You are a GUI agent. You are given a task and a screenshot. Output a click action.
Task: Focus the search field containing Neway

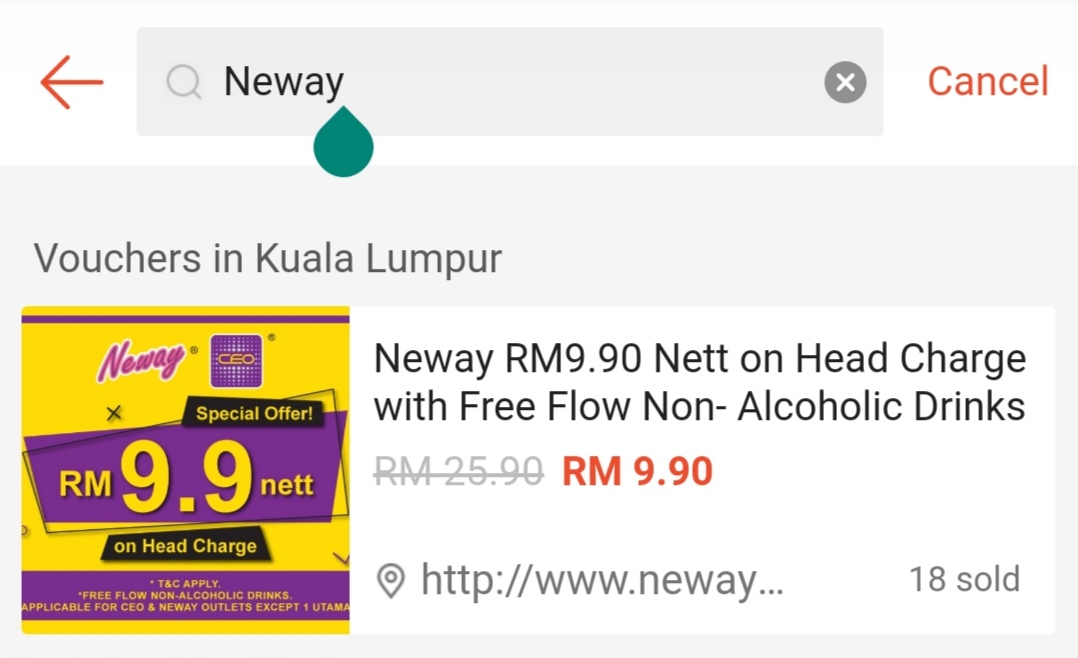coord(509,81)
